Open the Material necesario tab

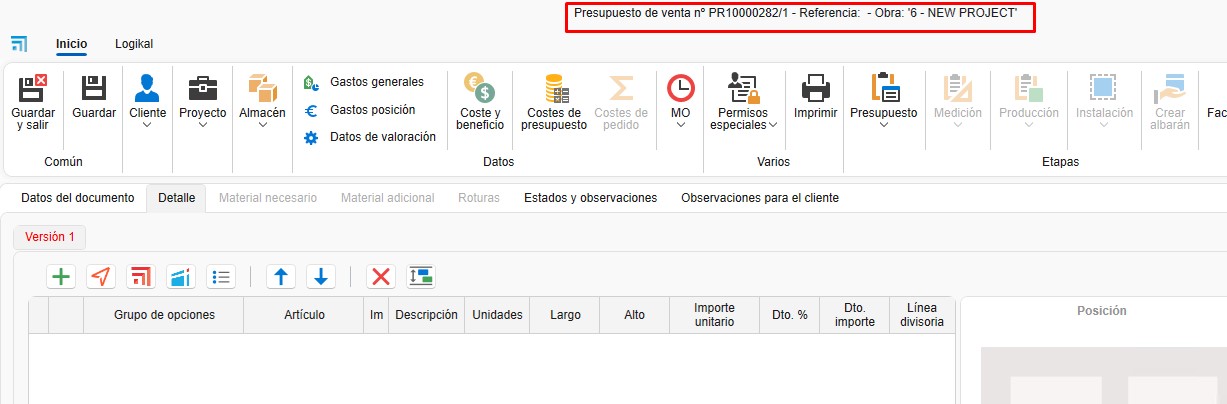pyautogui.click(x=268, y=198)
